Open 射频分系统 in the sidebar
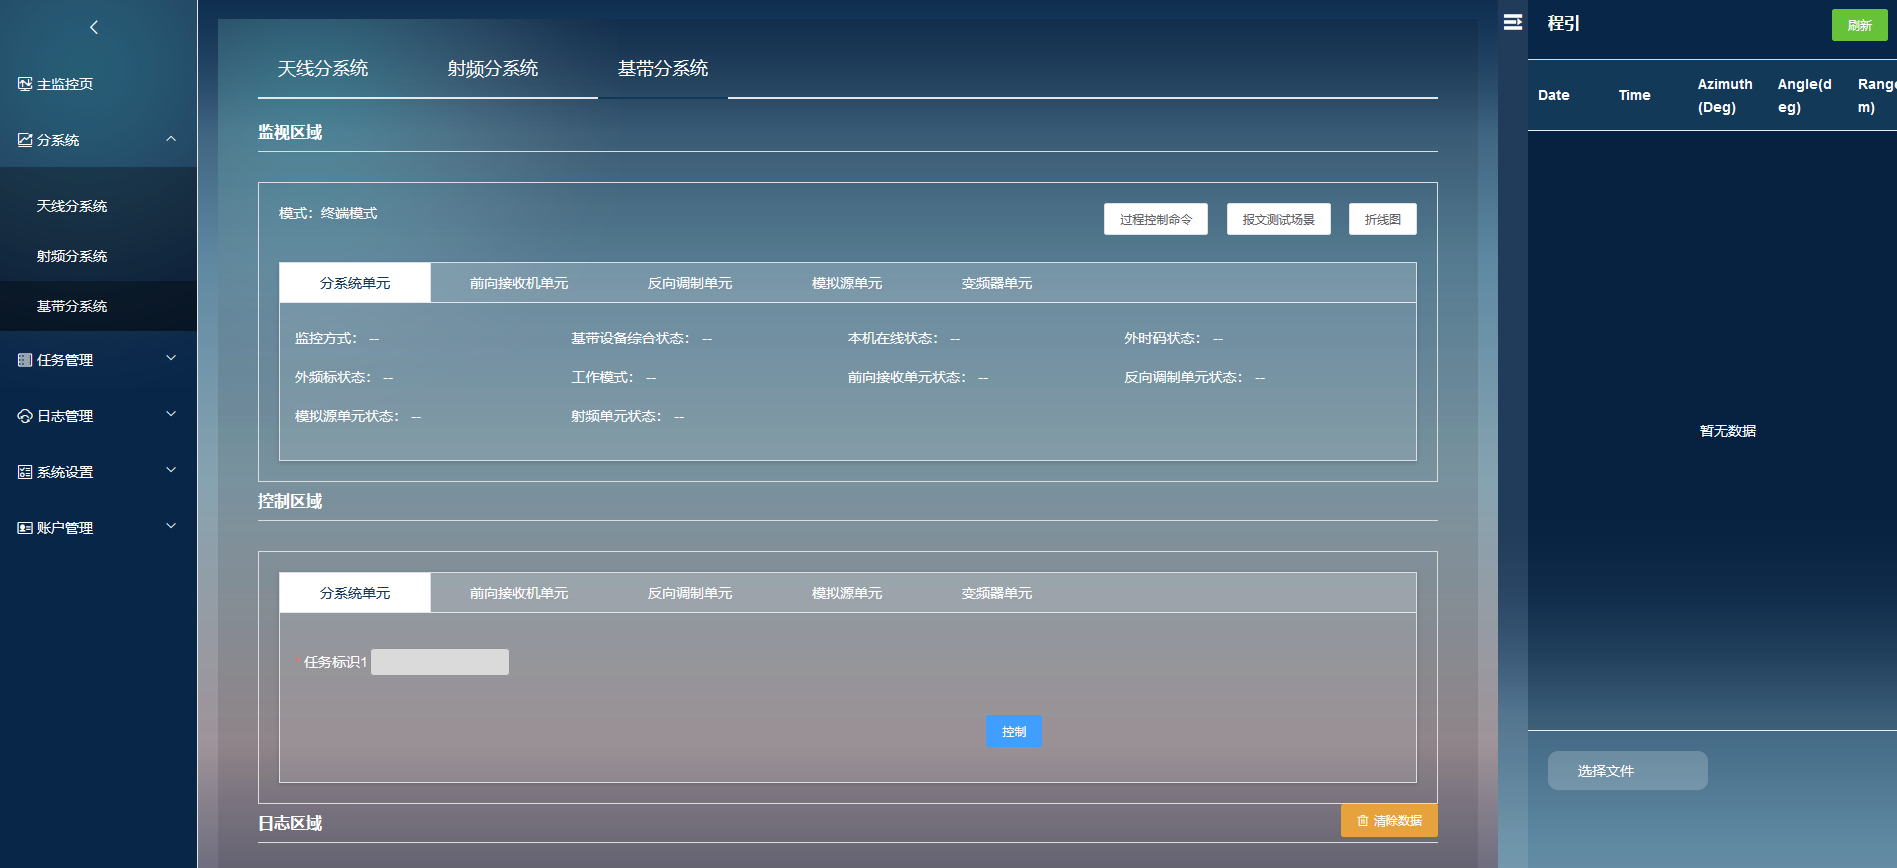This screenshot has width=1897, height=868. tap(98, 256)
